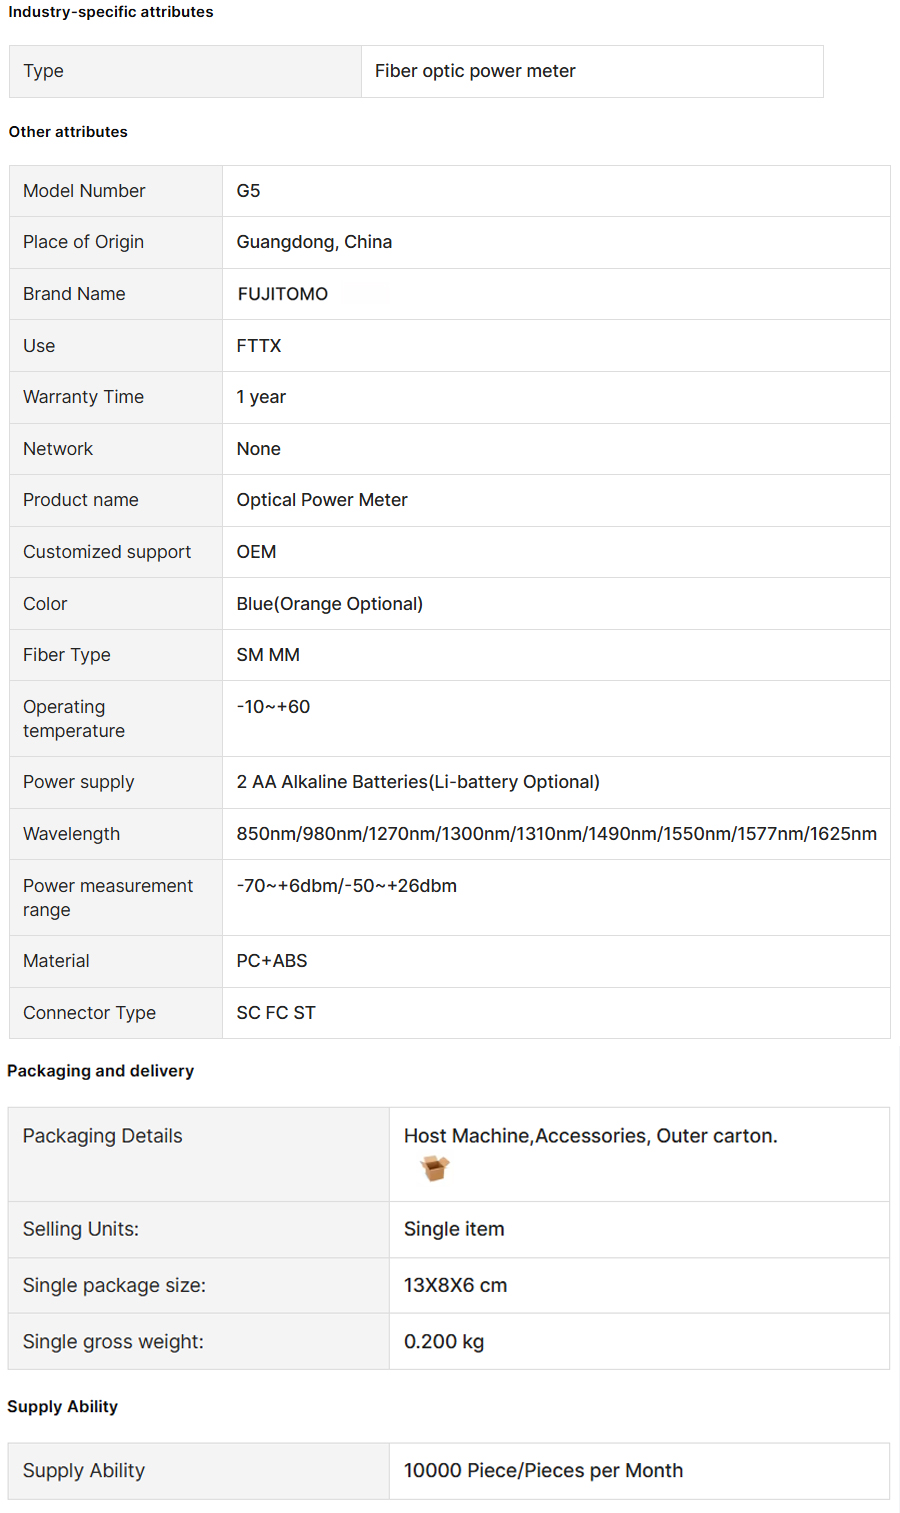Click the Industry-specific attributes heading
The height and width of the screenshot is (1513, 900).
pyautogui.click(x=111, y=12)
